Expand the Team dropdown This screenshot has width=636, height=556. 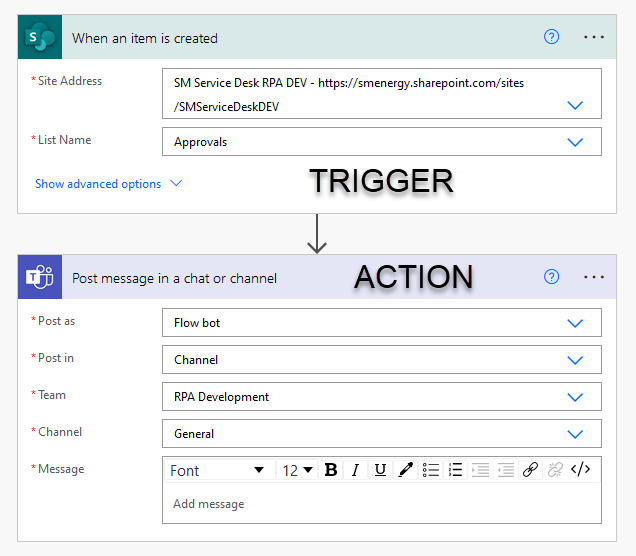(x=575, y=397)
